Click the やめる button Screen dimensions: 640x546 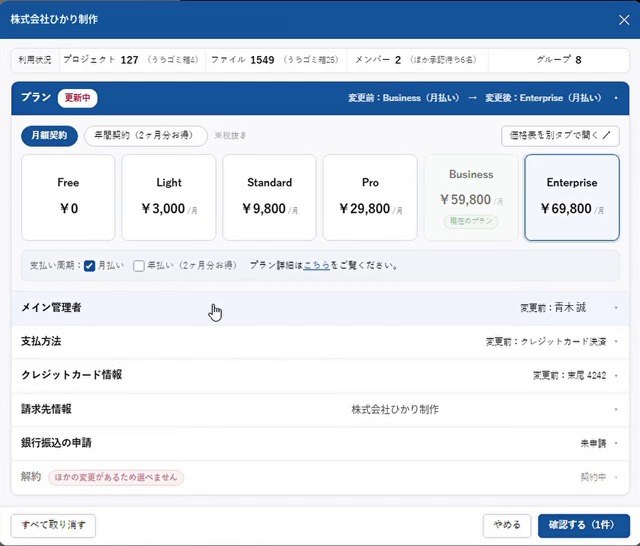click(x=507, y=526)
